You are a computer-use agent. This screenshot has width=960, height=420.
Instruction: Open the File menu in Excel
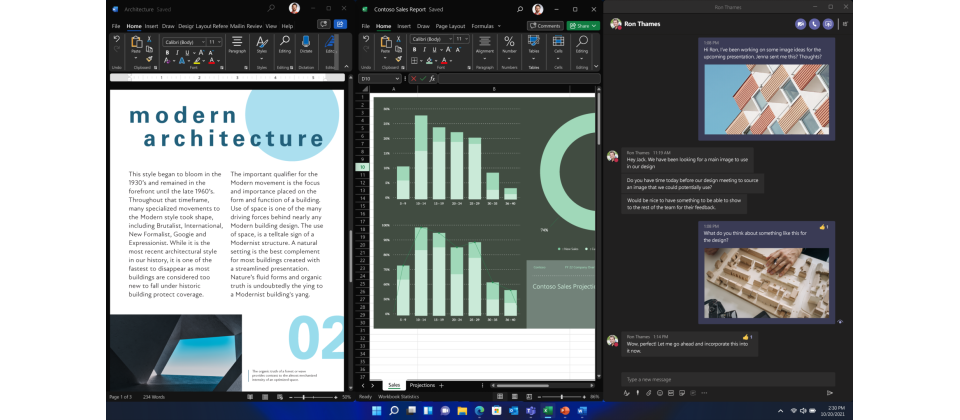[x=366, y=26]
